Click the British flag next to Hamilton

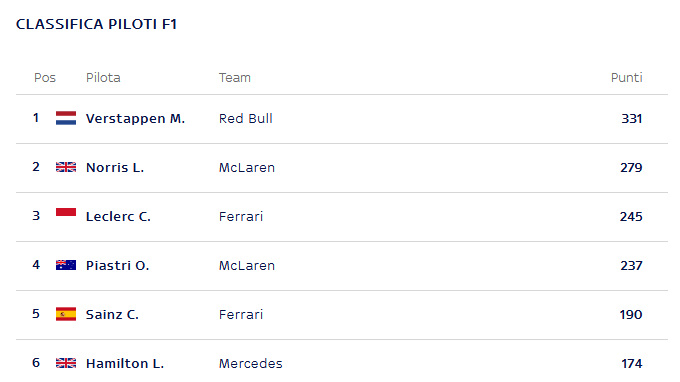click(66, 363)
